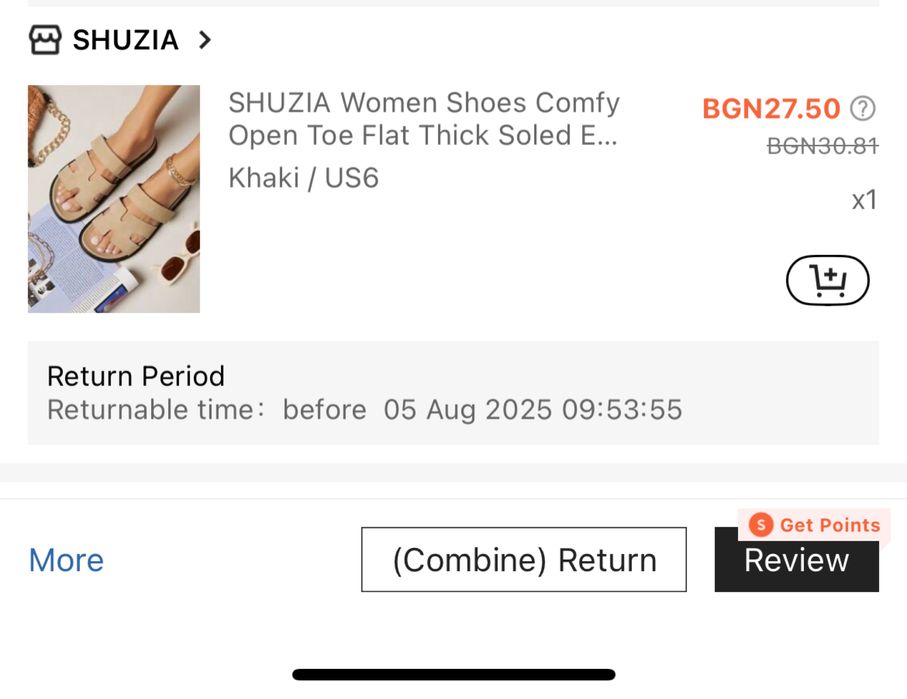
Task: Click the crossed-out BGN30.81 original price
Action: click(x=822, y=146)
